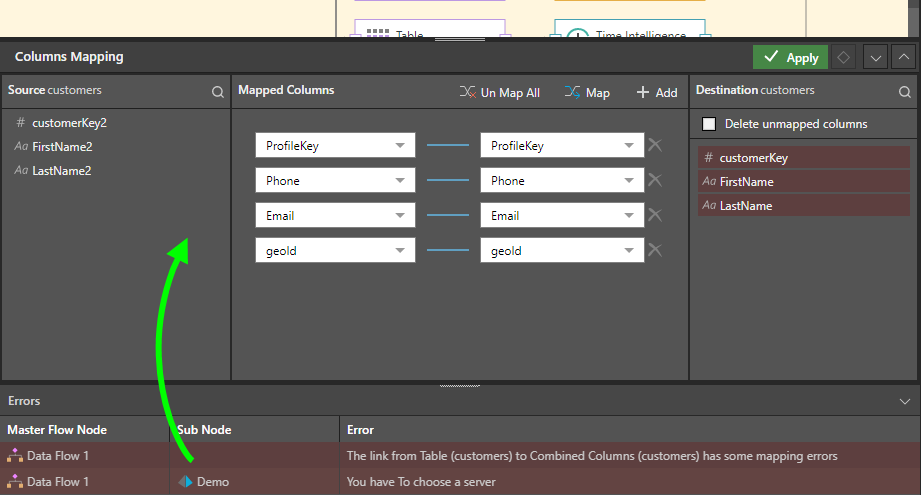The height and width of the screenshot is (495, 921).
Task: Click the search icon in Destination panel
Action: click(905, 92)
